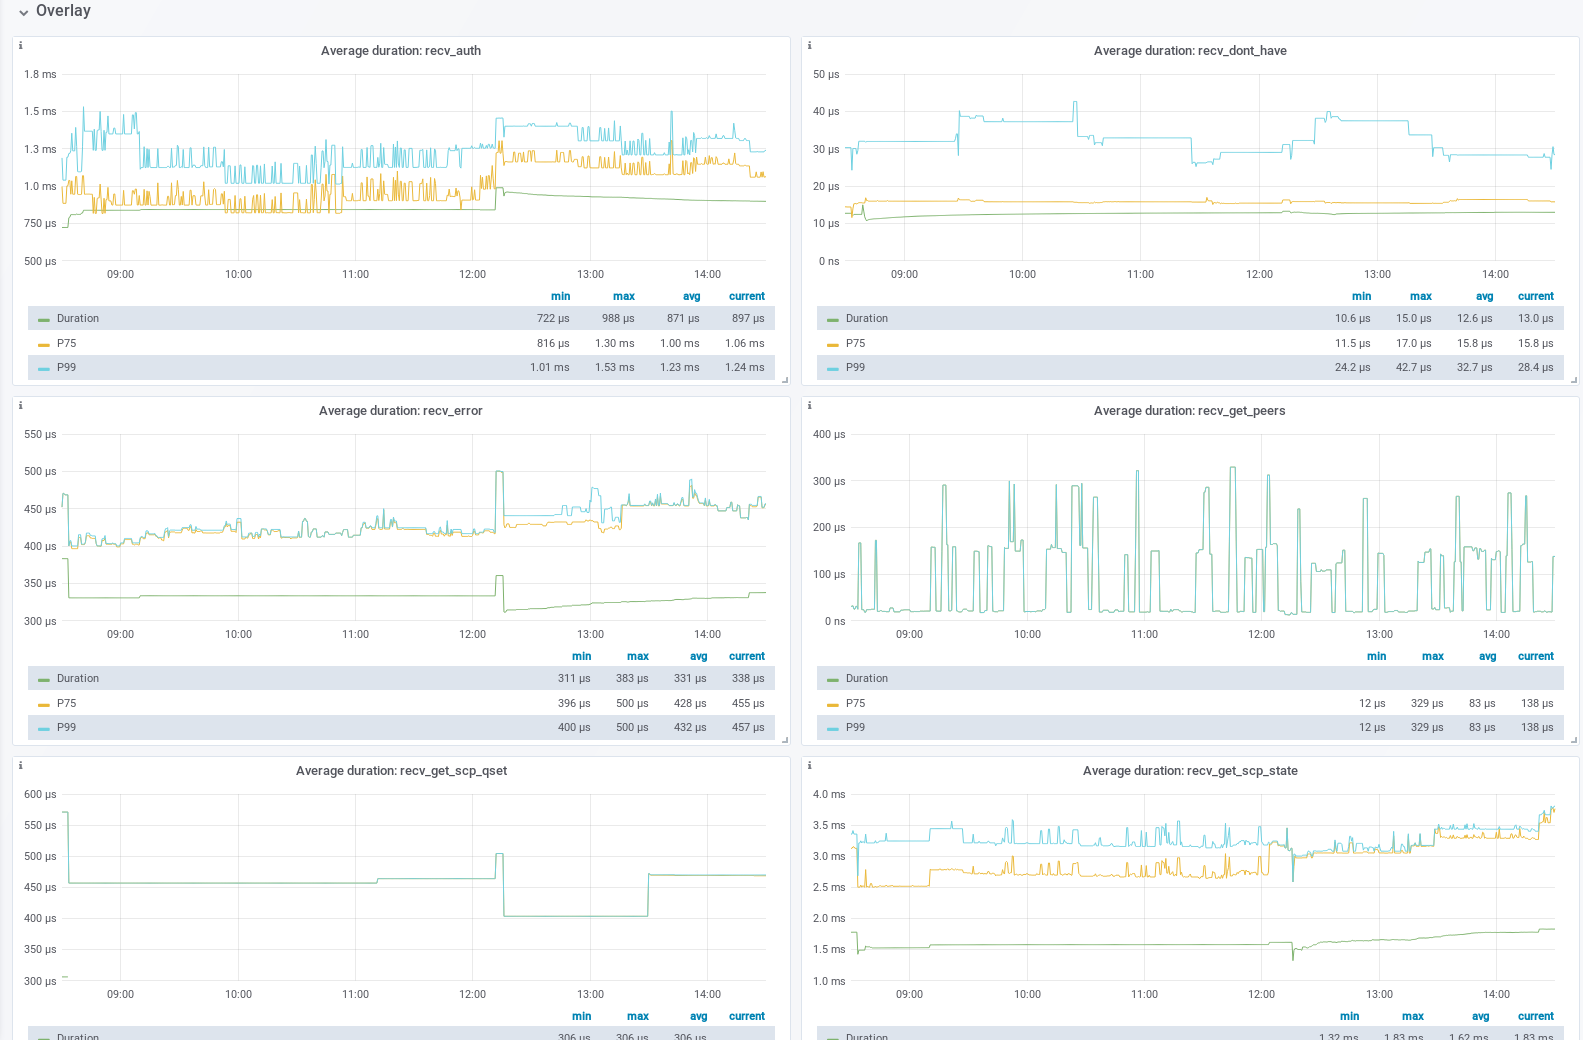Sort recv_error legend by current column

(x=747, y=656)
